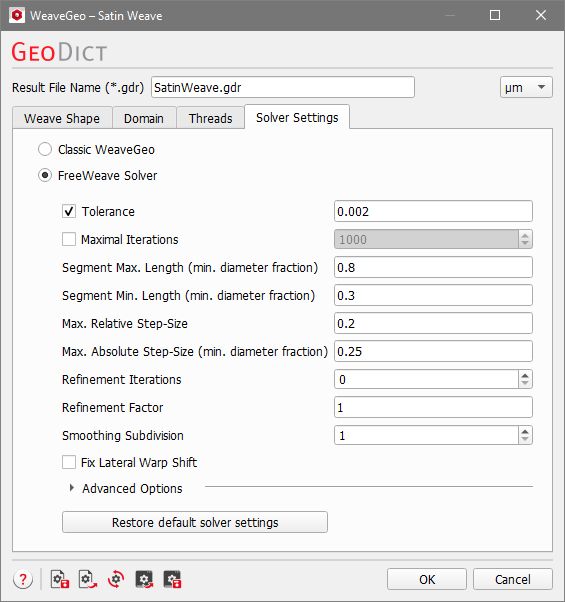Click the "Result File Name (*.gdr)" label
The height and width of the screenshot is (602, 565).
[78, 88]
